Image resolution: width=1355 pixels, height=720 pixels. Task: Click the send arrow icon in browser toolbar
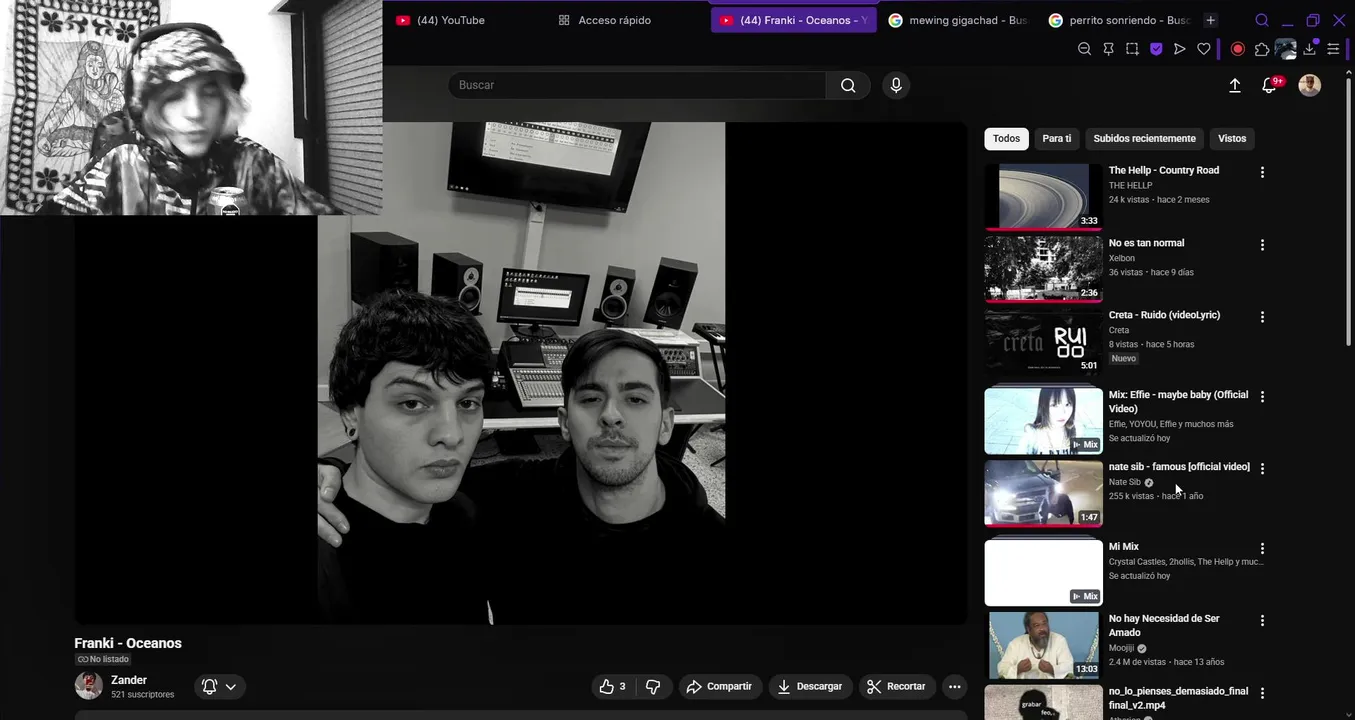point(1180,49)
